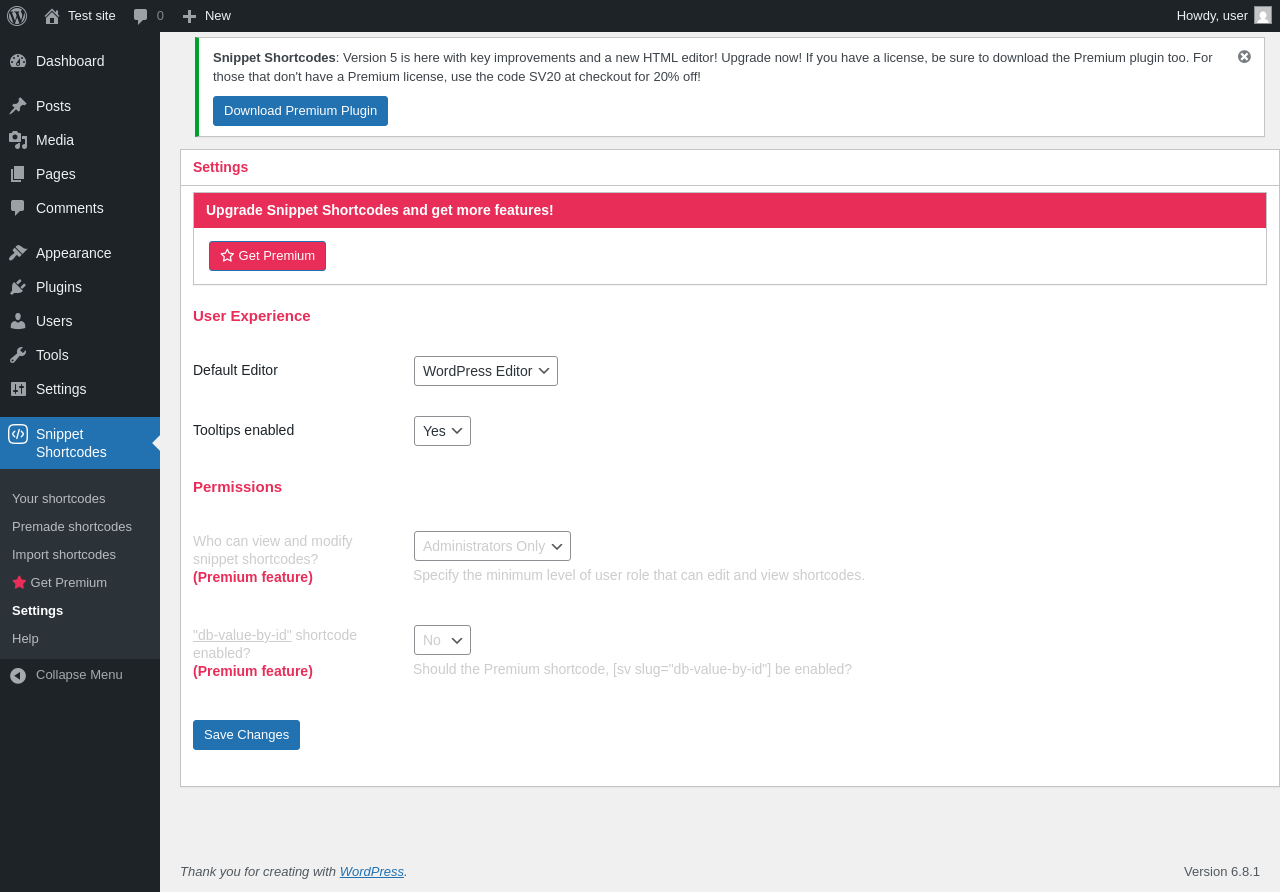Click the home icon beside Test site

tap(52, 16)
